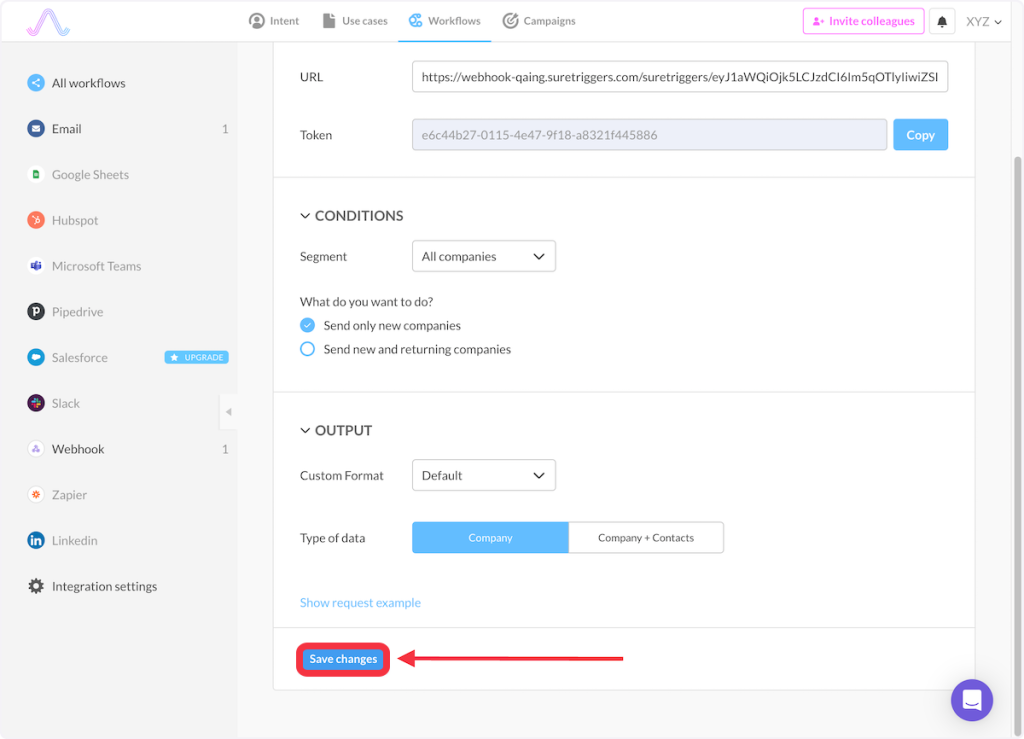This screenshot has height=739, width=1024.
Task: Select 'Send only new companies' option
Action: (x=308, y=325)
